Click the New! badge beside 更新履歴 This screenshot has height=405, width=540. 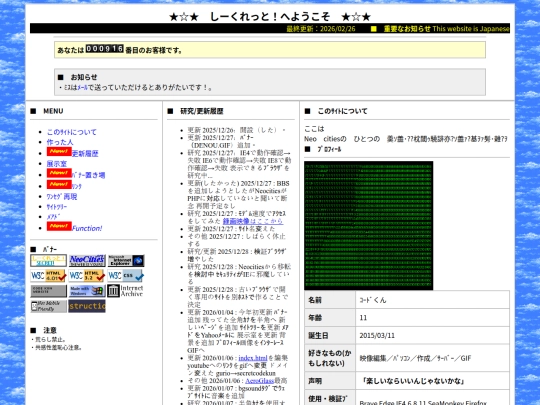tap(59, 152)
